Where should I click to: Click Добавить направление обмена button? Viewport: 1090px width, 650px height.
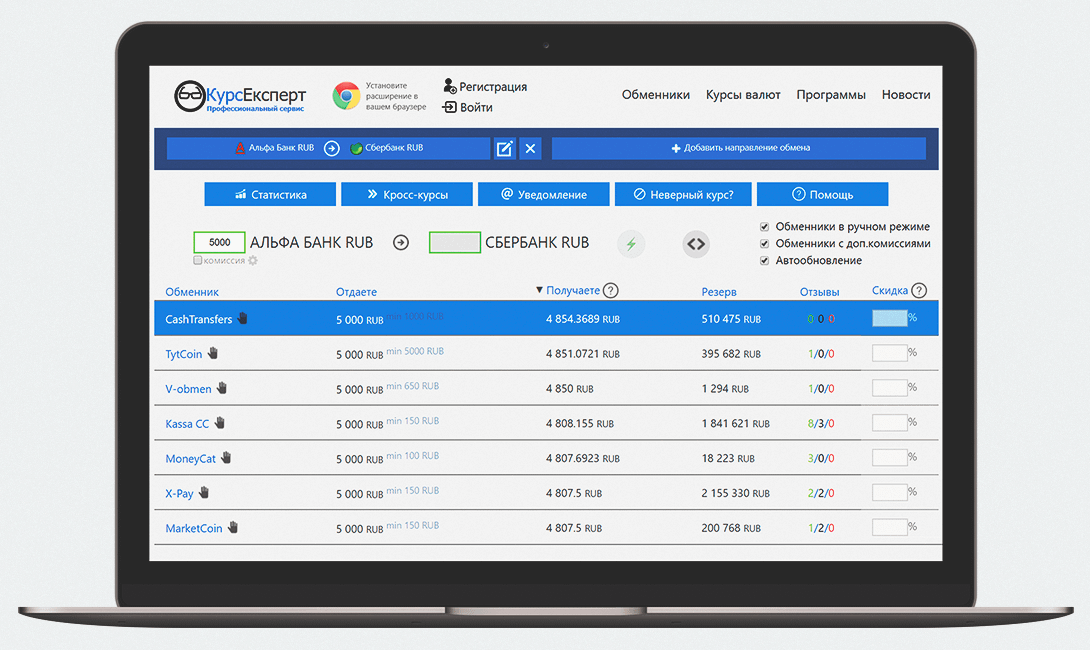[739, 148]
